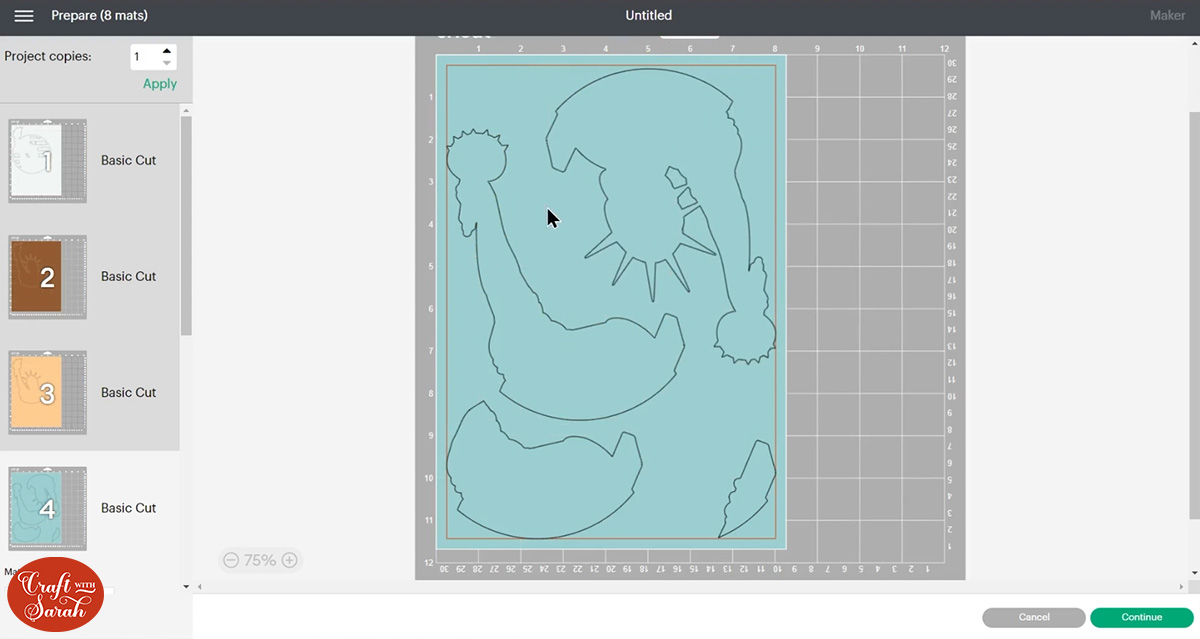
Task: Click the 75% zoom level indicator
Action: tap(260, 560)
